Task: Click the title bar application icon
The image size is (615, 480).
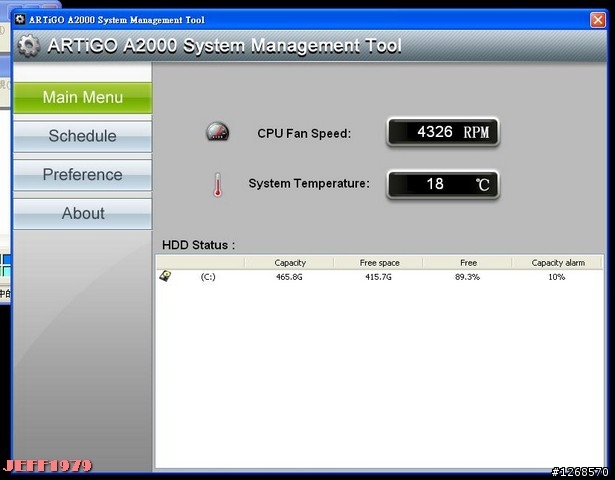Action: [x=20, y=19]
